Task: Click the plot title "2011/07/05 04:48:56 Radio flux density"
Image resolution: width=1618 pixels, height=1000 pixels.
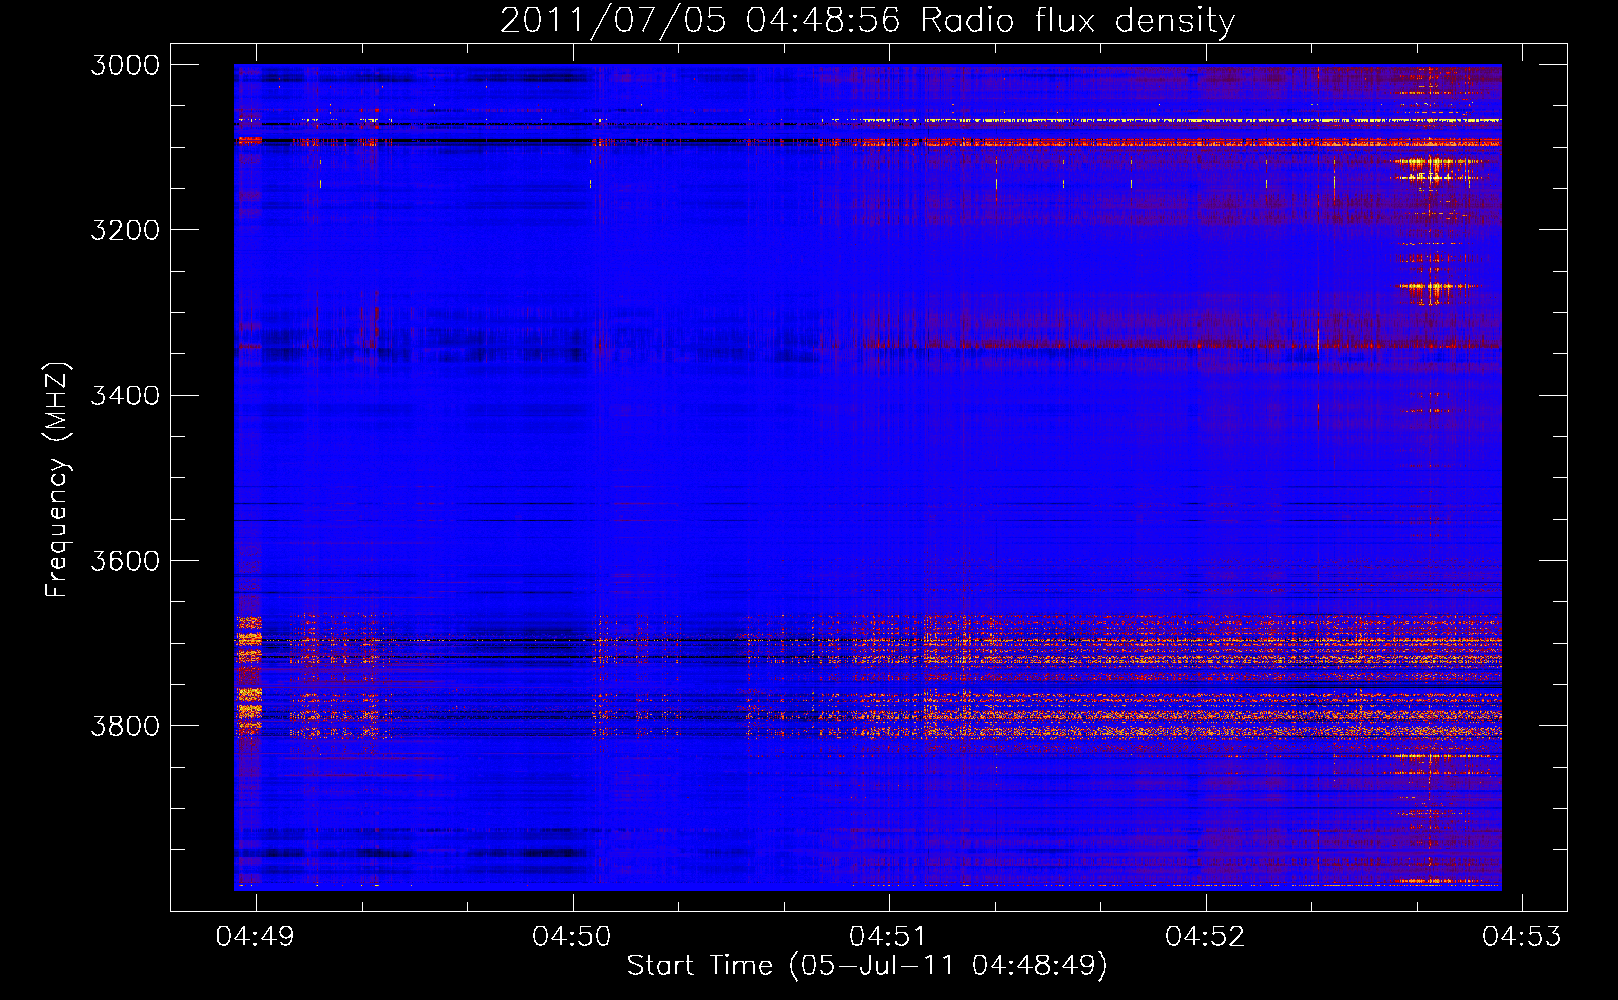Action: click(x=867, y=21)
